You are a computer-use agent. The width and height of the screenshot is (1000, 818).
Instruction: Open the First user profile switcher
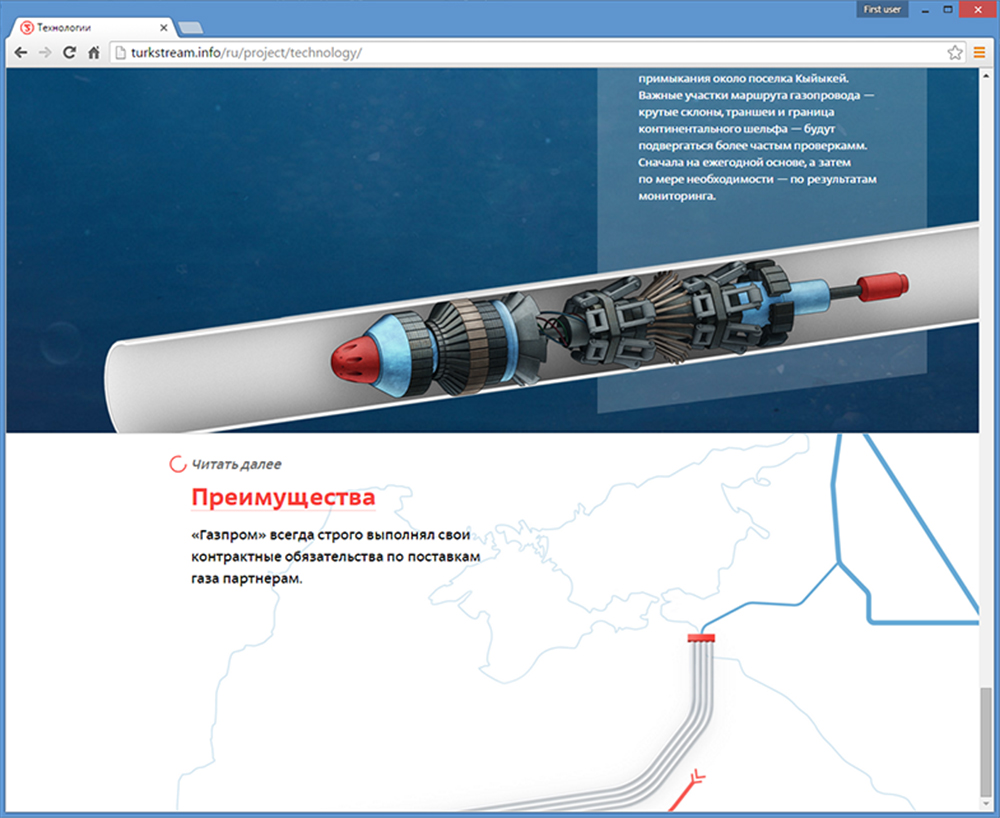883,9
